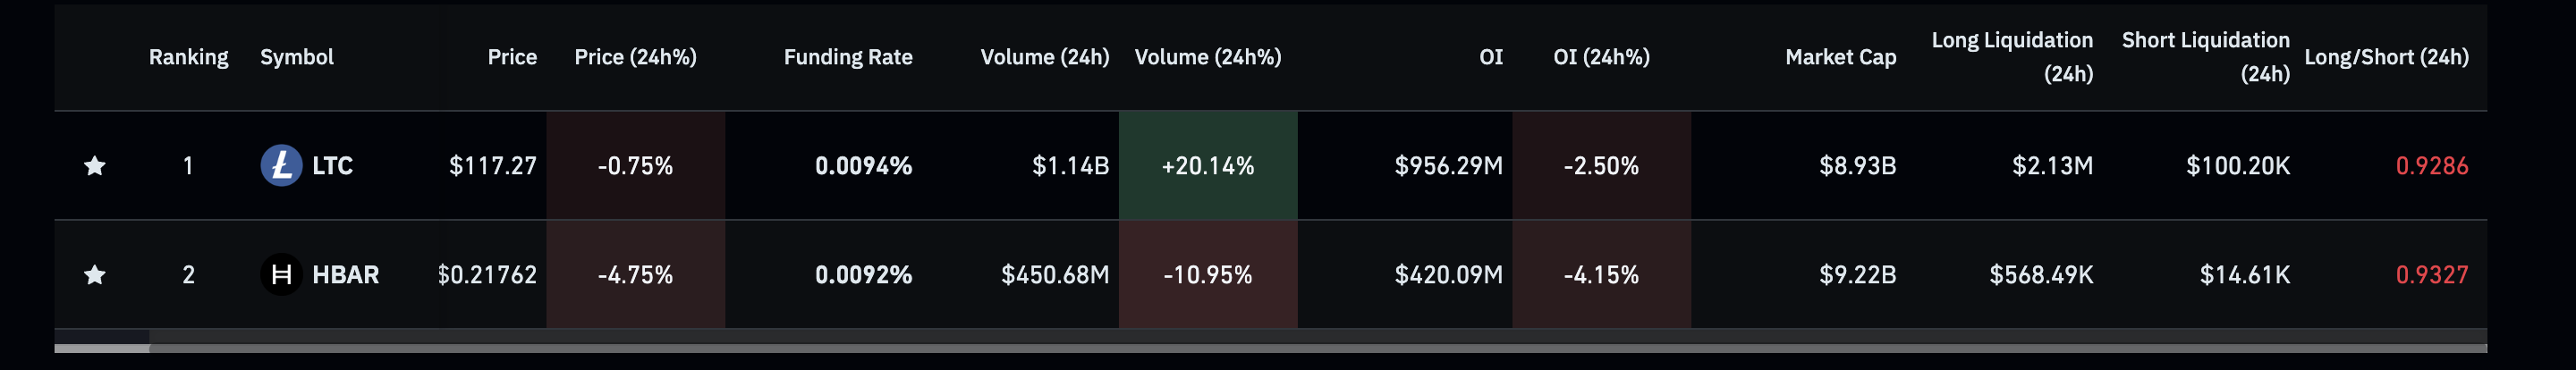The height and width of the screenshot is (370, 2576).
Task: Toggle favorite star for HBAR
Action: tap(95, 275)
